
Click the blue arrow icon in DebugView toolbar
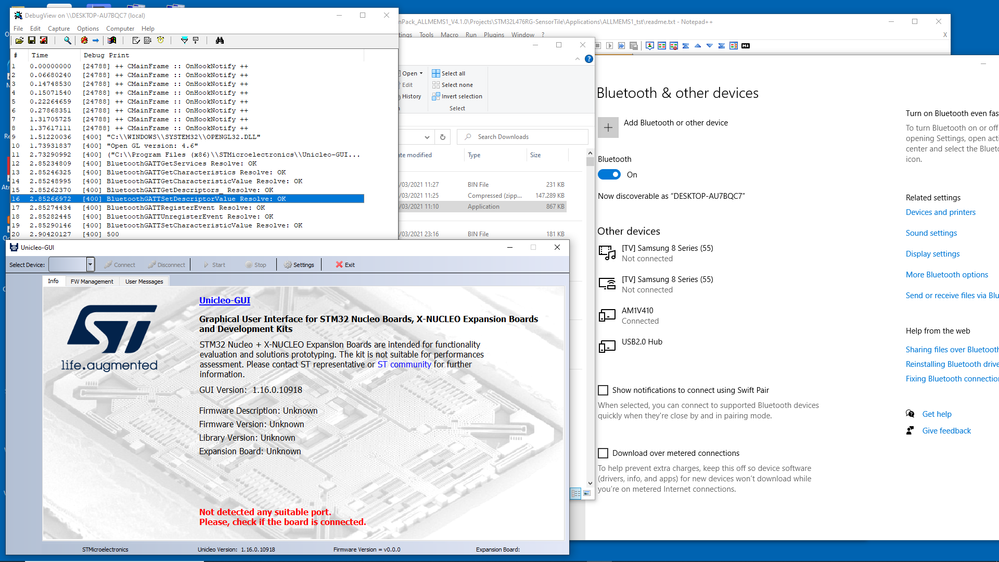coord(96,40)
